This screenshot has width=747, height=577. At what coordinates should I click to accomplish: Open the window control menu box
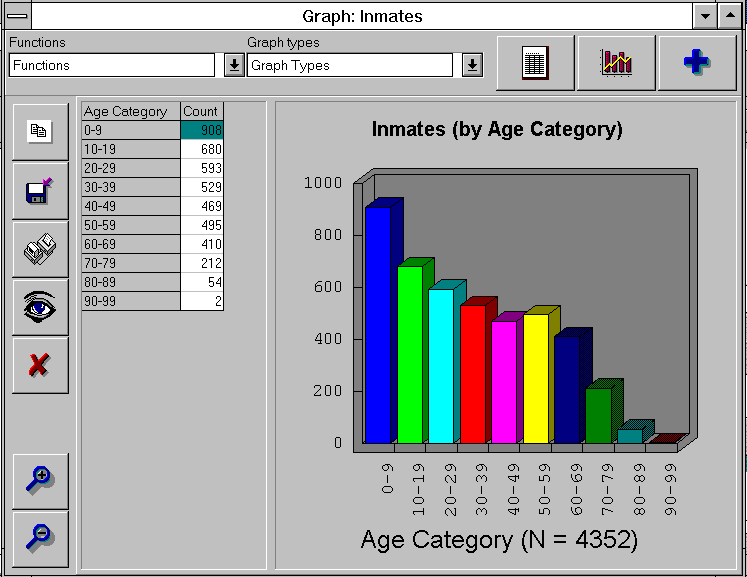click(16, 16)
